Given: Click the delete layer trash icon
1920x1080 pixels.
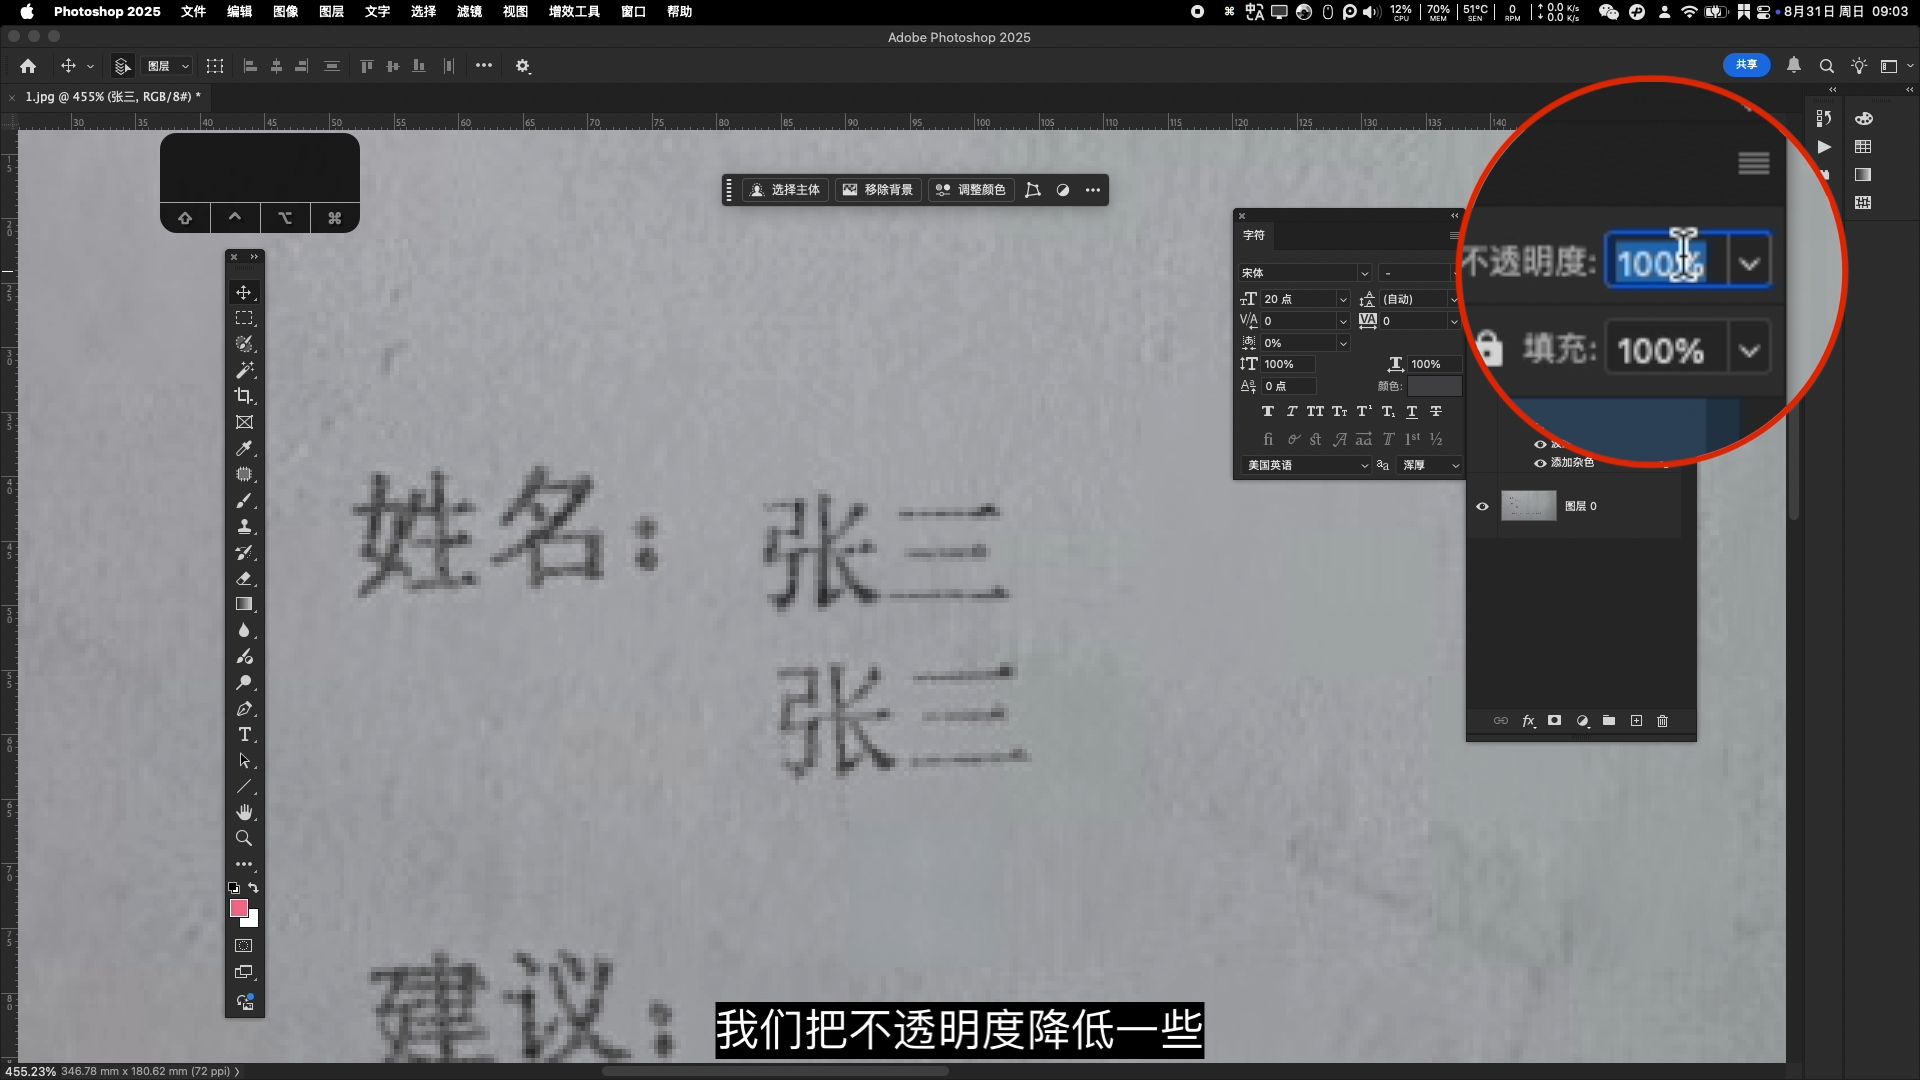Looking at the screenshot, I should point(1662,721).
